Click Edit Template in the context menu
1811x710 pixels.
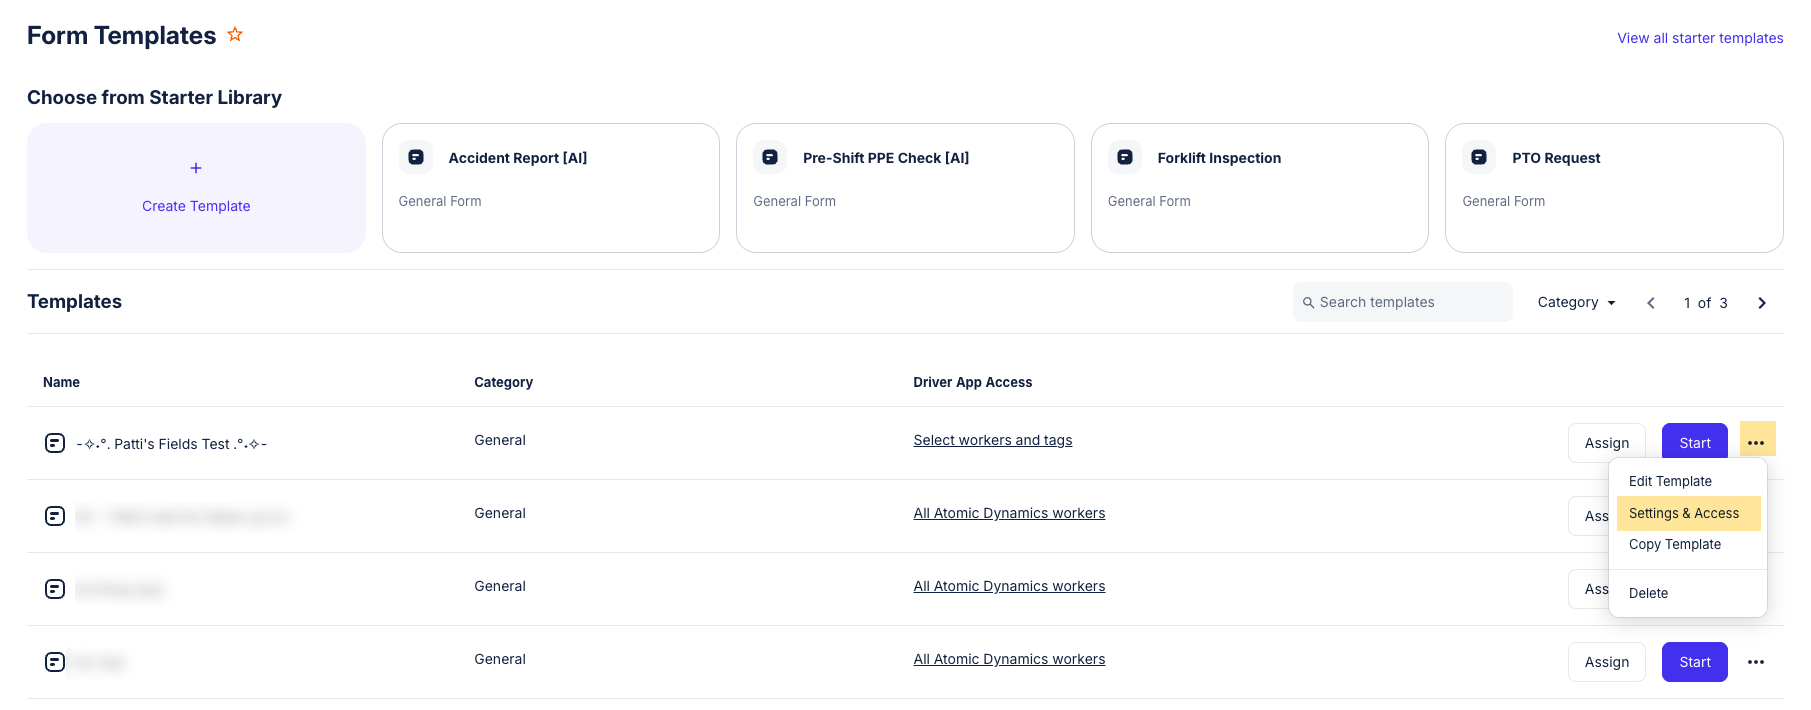point(1669,481)
